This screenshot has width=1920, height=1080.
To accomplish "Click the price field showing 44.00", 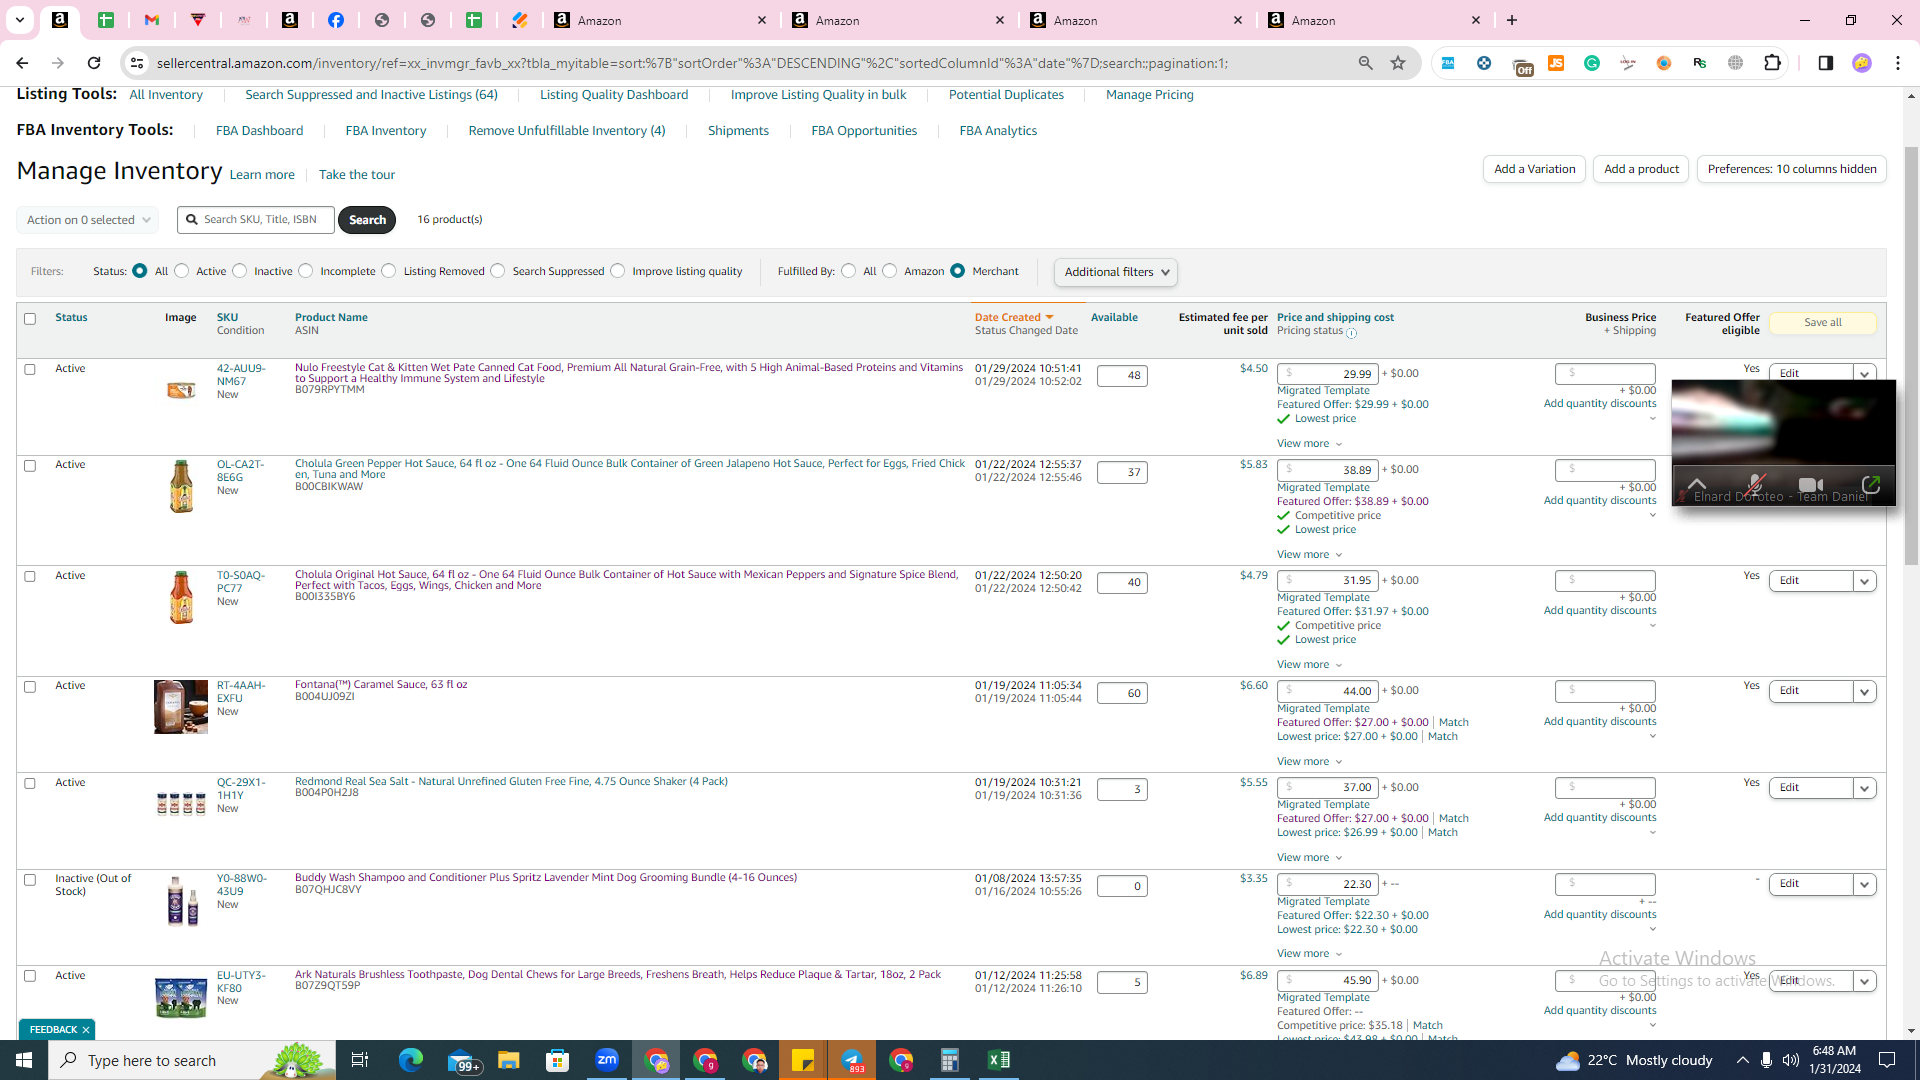I will 1328,691.
